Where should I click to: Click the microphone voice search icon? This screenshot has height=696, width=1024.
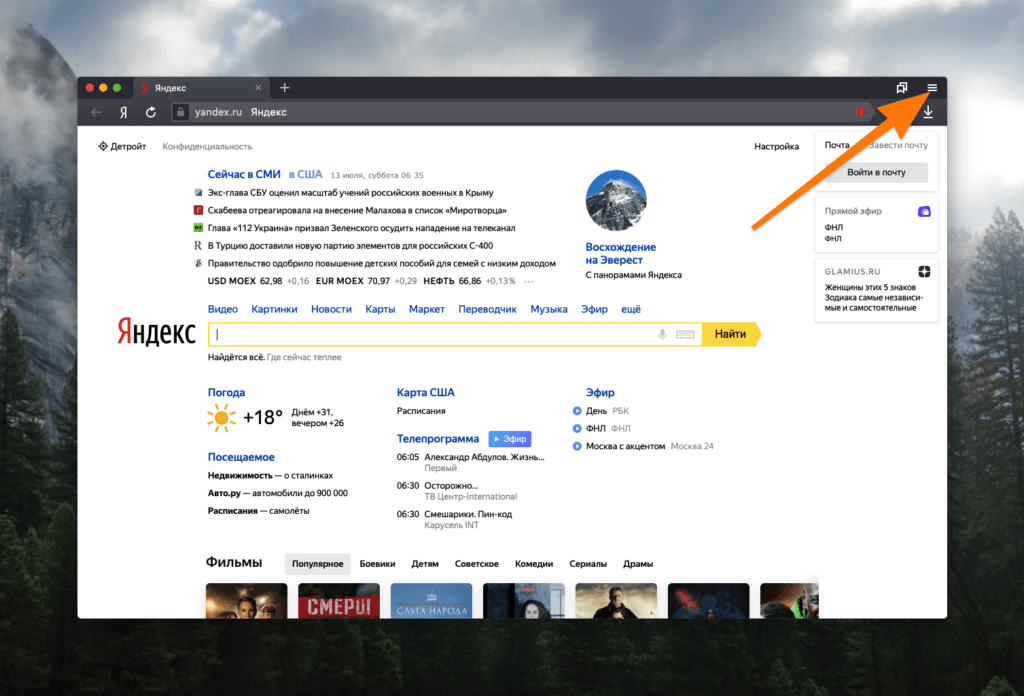point(662,334)
